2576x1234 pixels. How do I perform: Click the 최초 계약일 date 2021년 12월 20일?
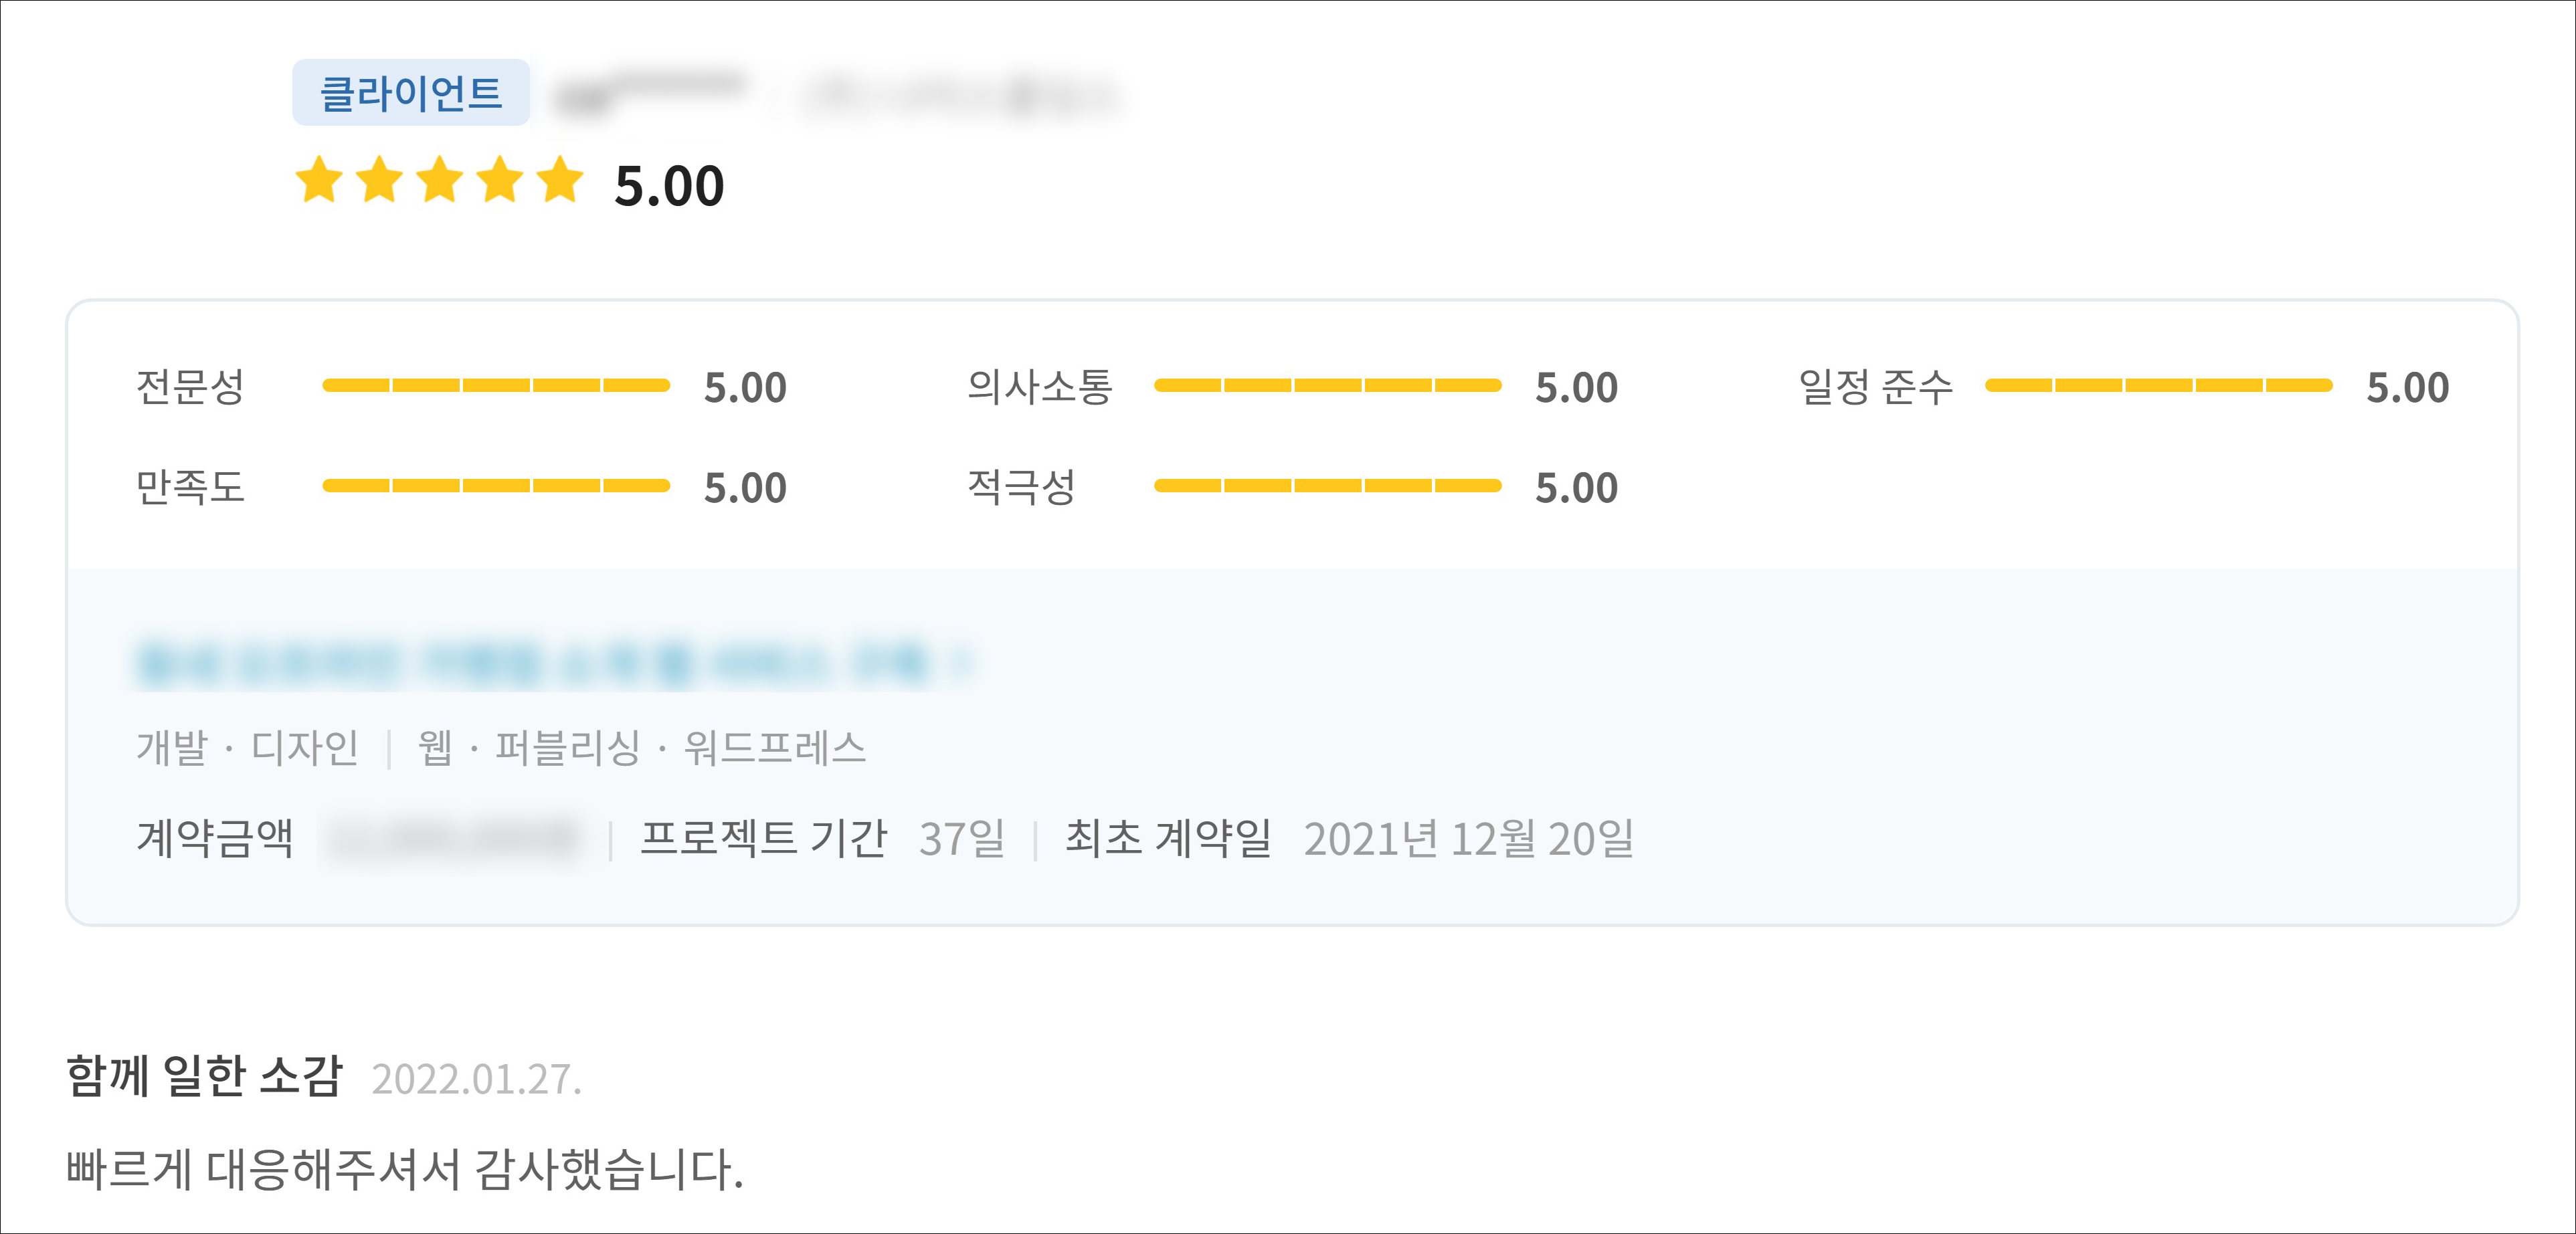[1467, 838]
